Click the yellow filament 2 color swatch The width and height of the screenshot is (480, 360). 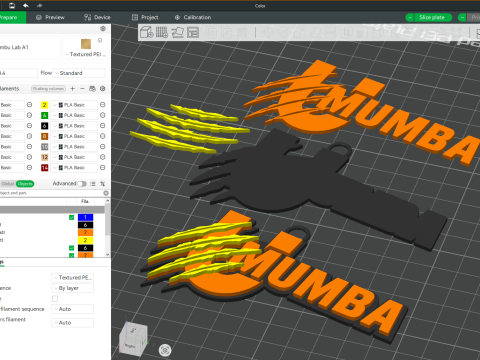click(44, 105)
